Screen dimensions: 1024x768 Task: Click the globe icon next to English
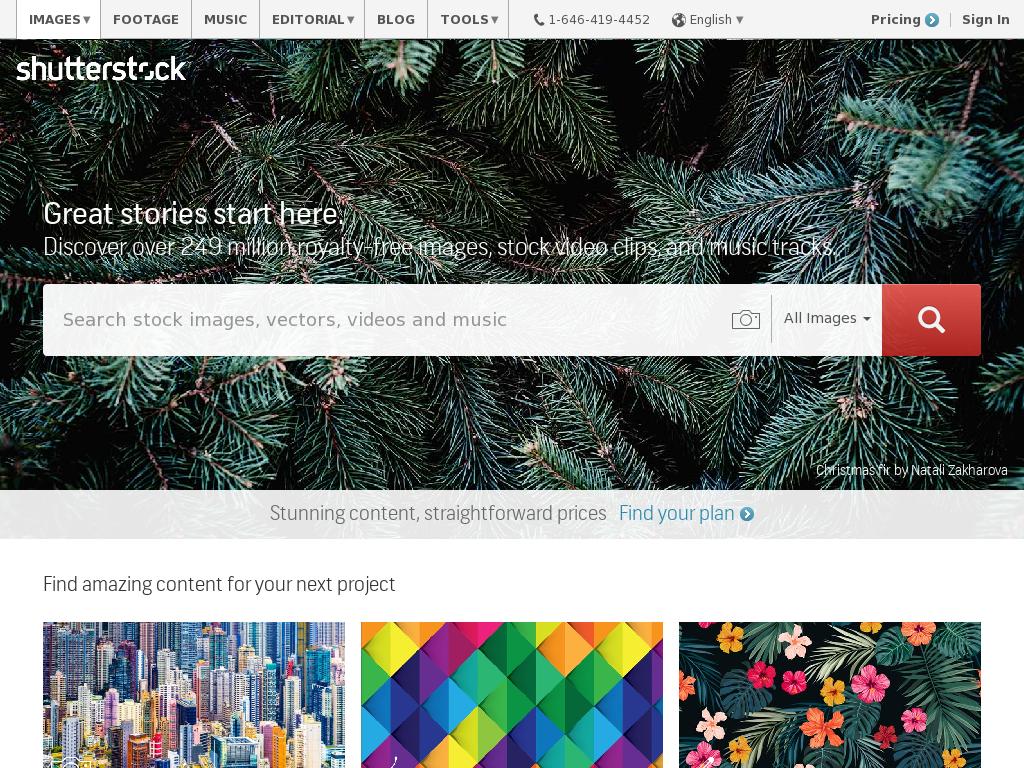tap(679, 20)
